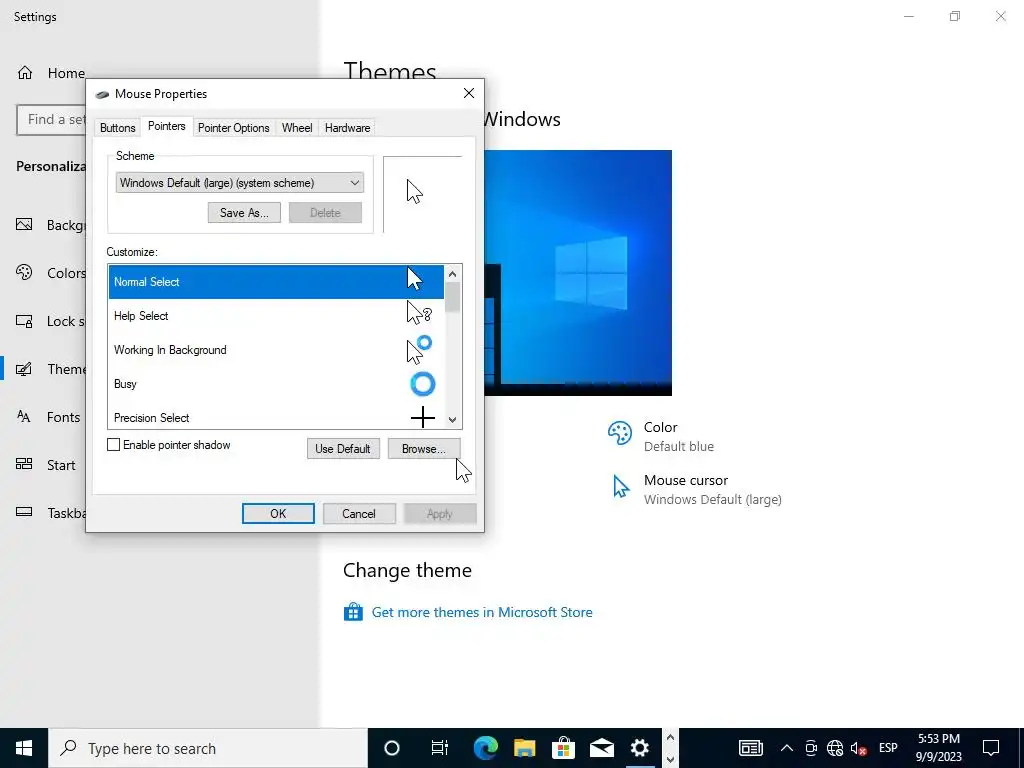Click the Customize list scroll up arrow
Viewport: 1024px width, 768px height.
point(453,273)
